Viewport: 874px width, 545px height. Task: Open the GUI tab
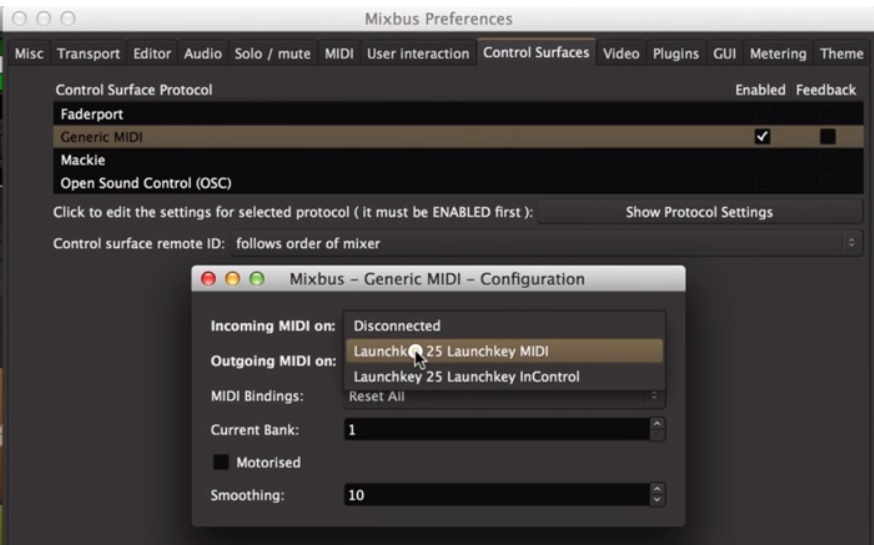[725, 53]
